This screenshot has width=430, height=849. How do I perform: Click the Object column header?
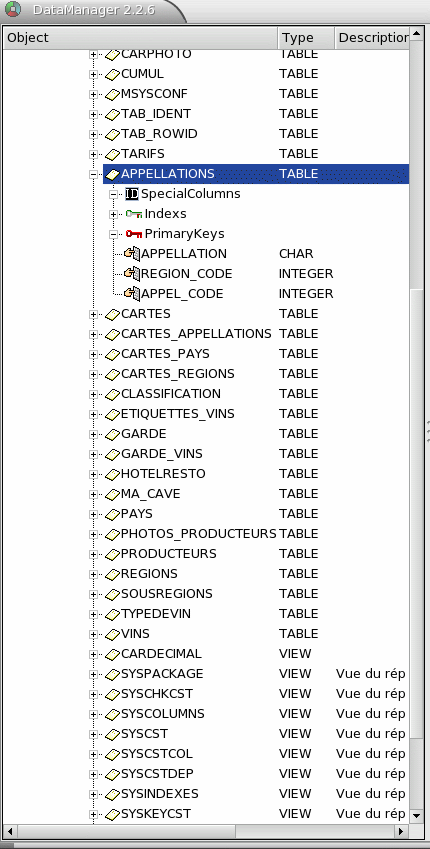point(141,38)
